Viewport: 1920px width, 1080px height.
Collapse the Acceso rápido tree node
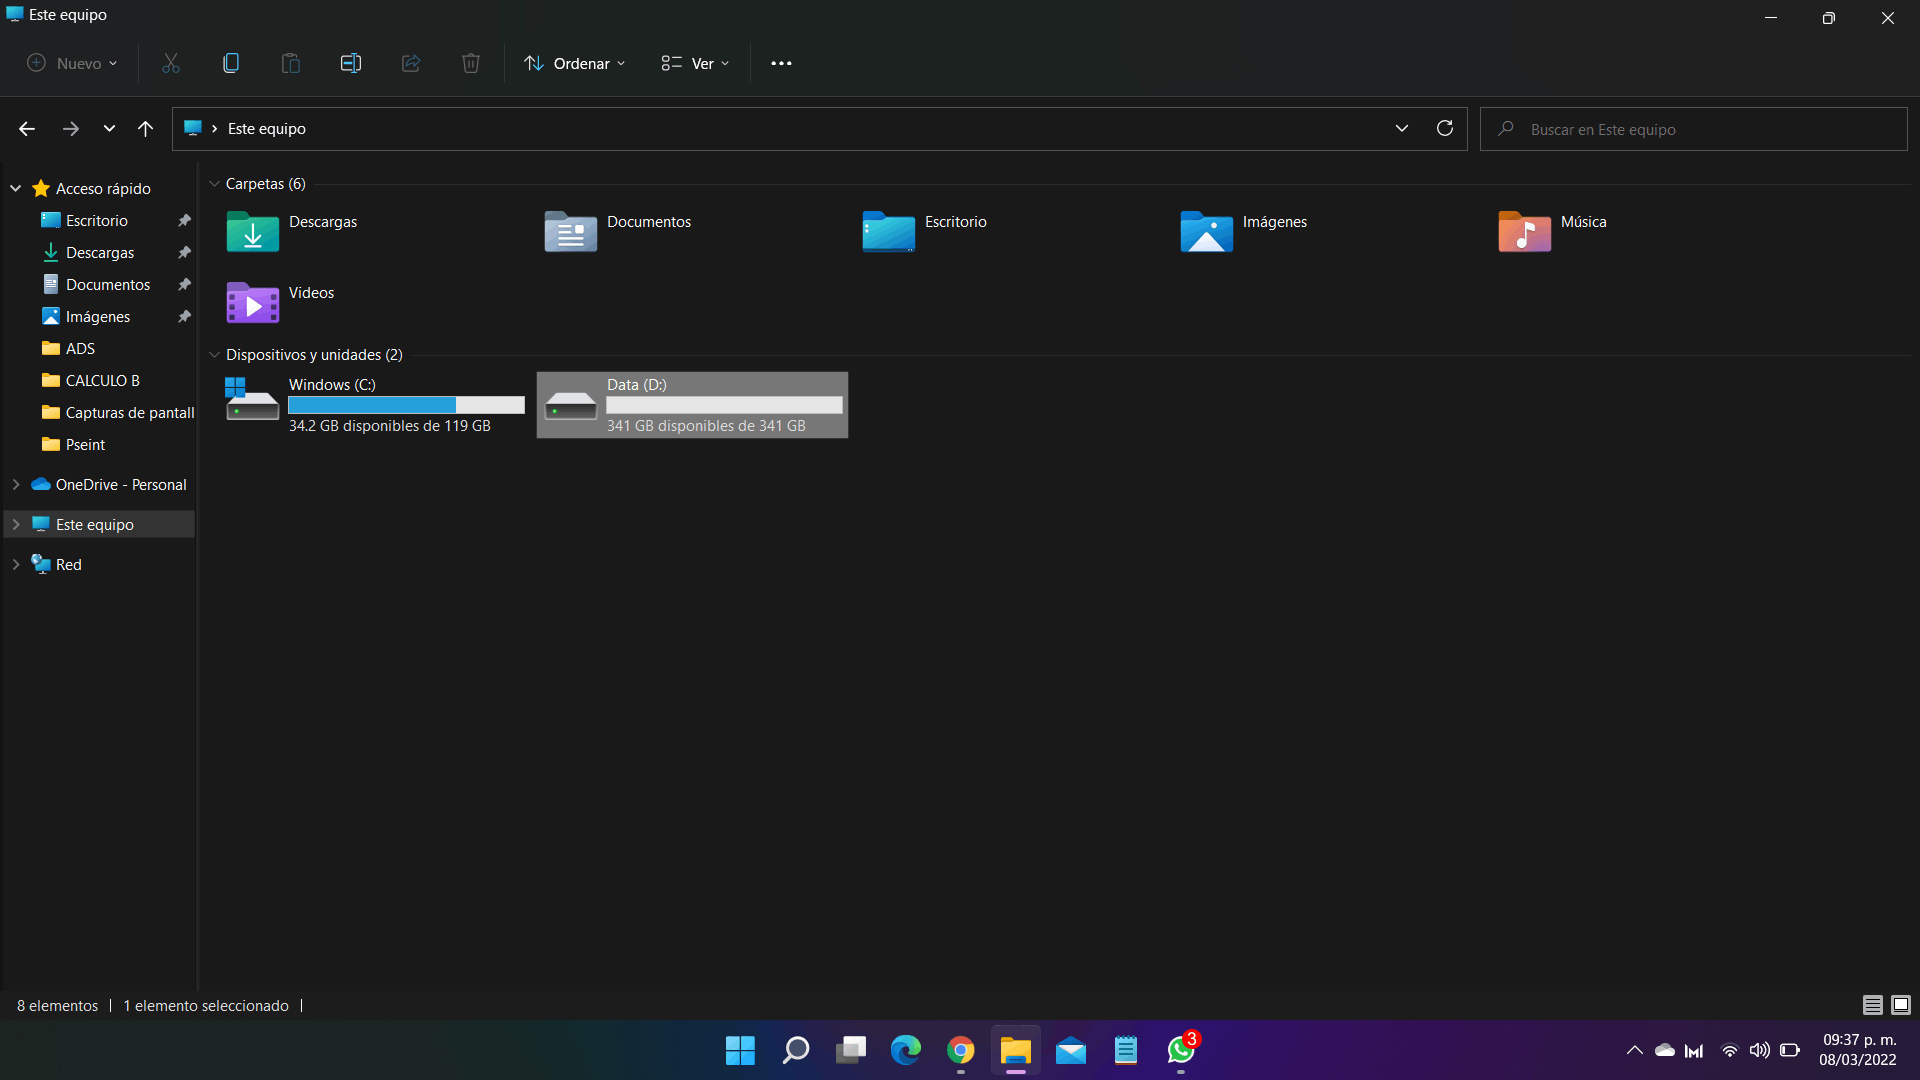(16, 188)
